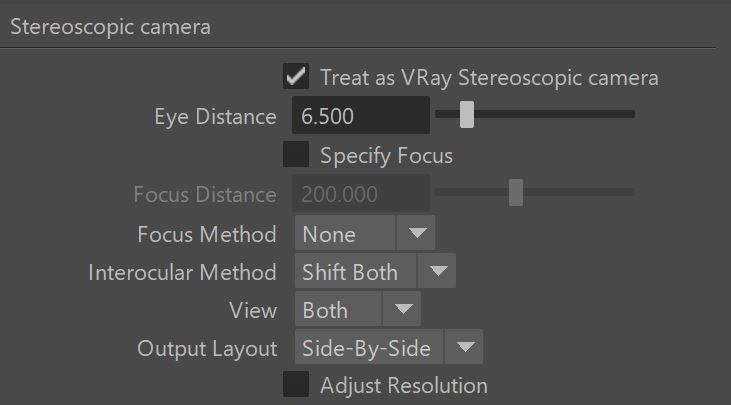Click the Output Layout label
Viewport: 731px width, 405px height.
tap(207, 349)
